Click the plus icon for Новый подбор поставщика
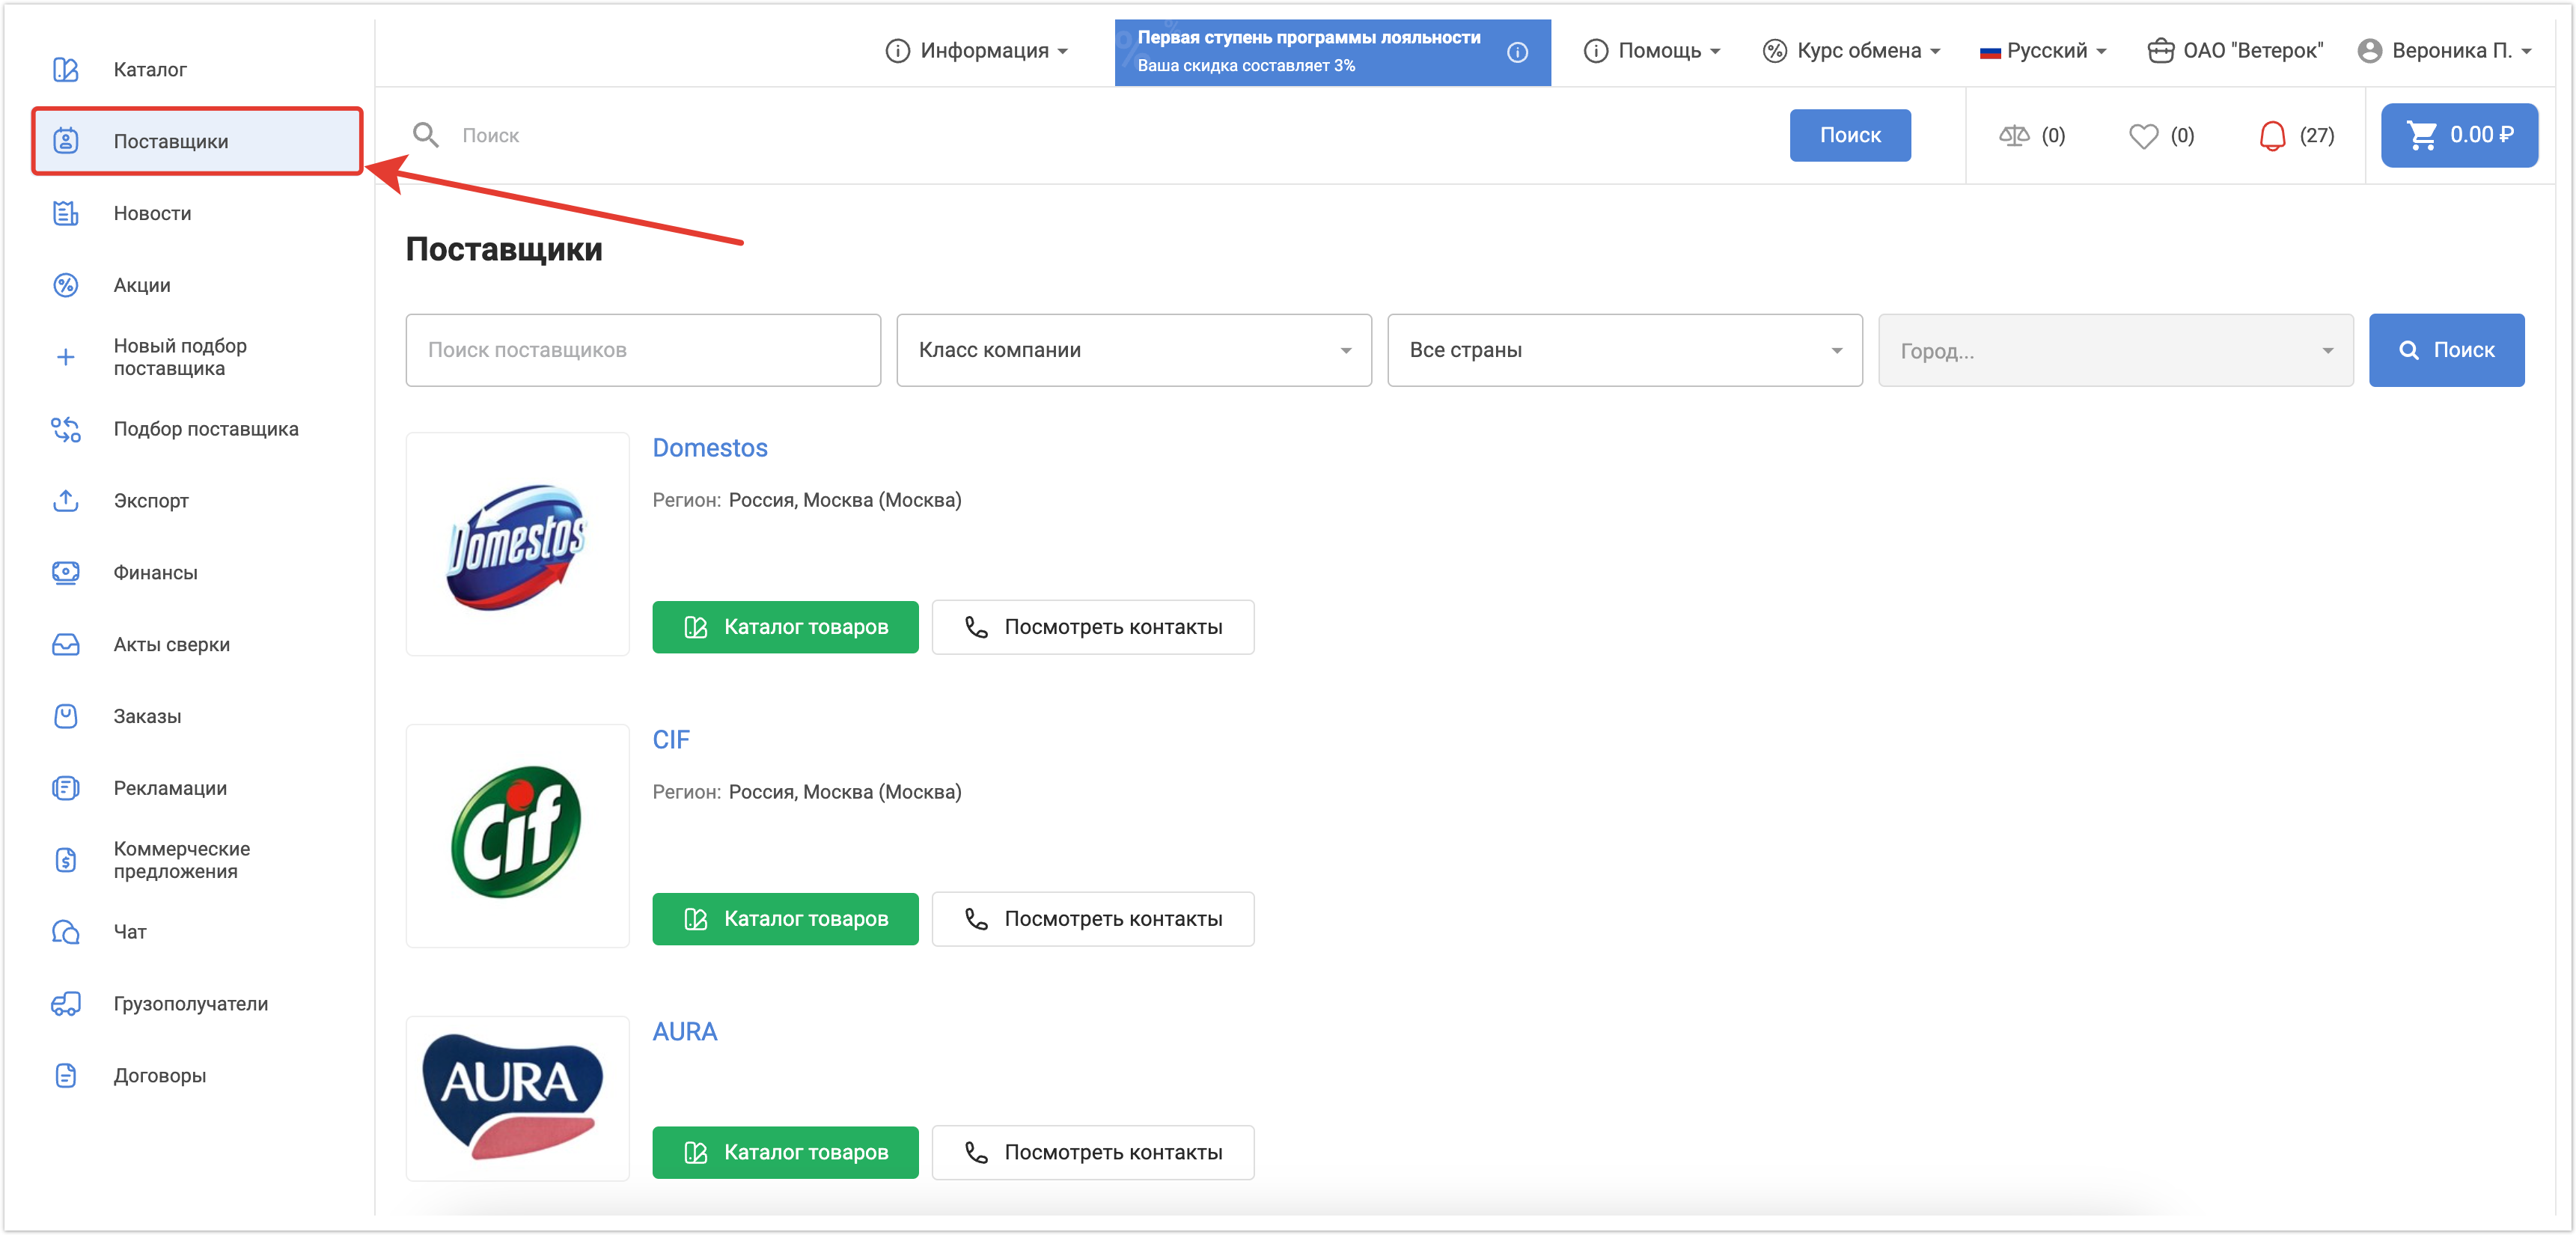 click(66, 357)
